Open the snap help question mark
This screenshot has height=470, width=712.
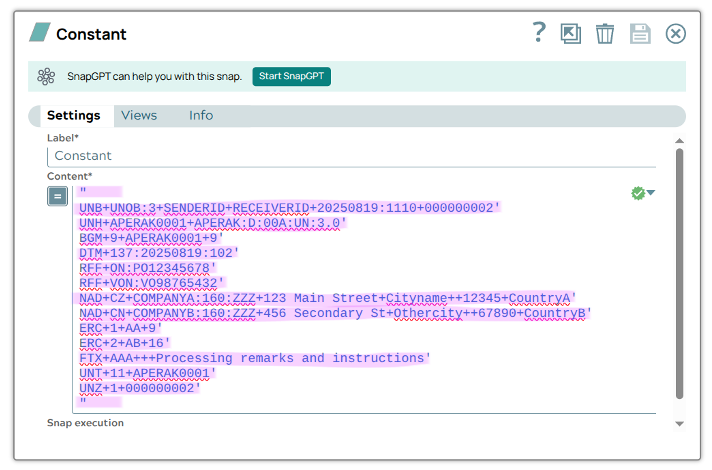click(539, 33)
